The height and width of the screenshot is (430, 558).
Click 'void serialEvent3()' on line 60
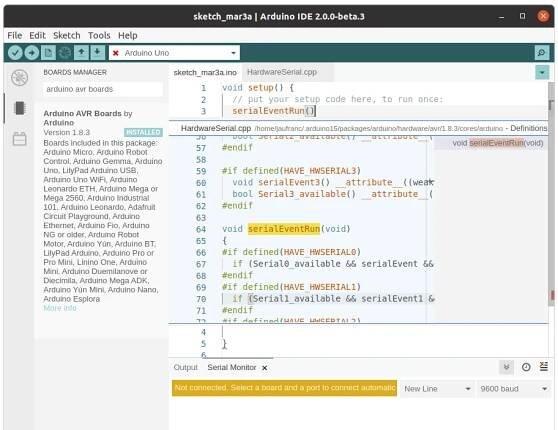coord(281,183)
